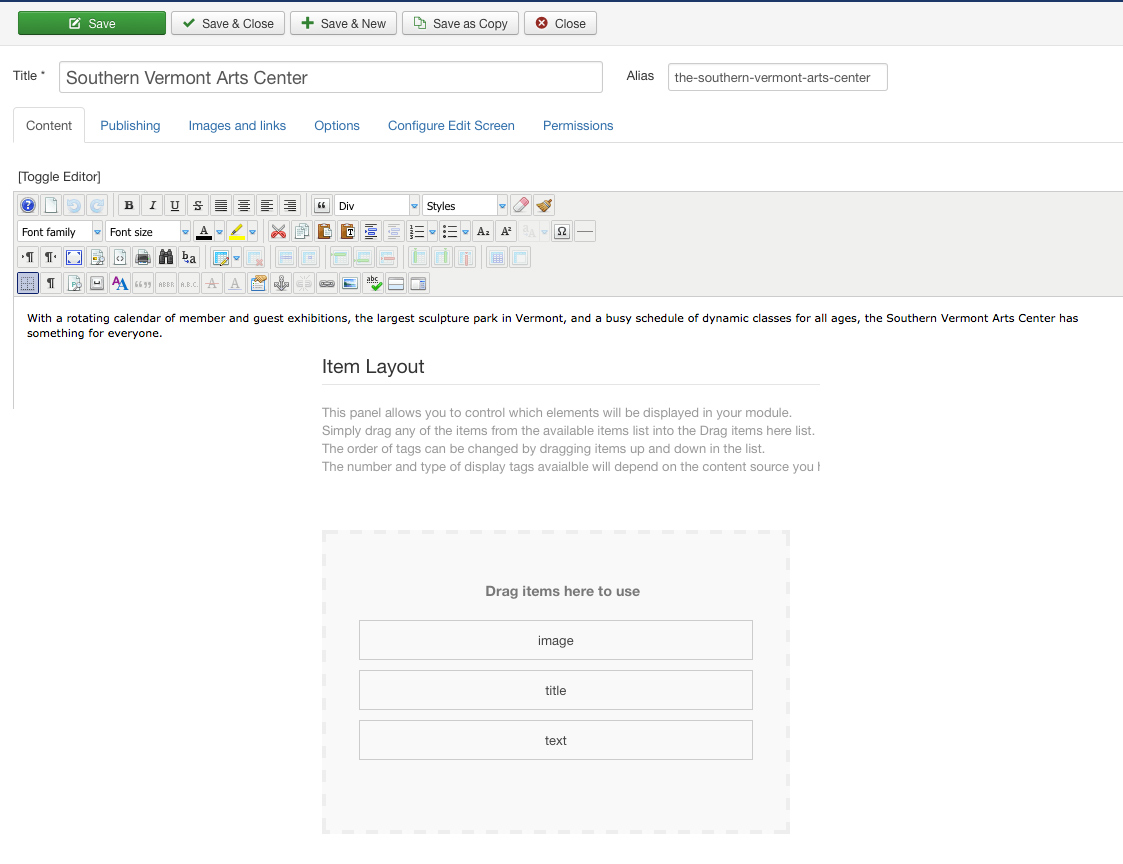Toggle the visual guidelines grid button

coord(28,284)
